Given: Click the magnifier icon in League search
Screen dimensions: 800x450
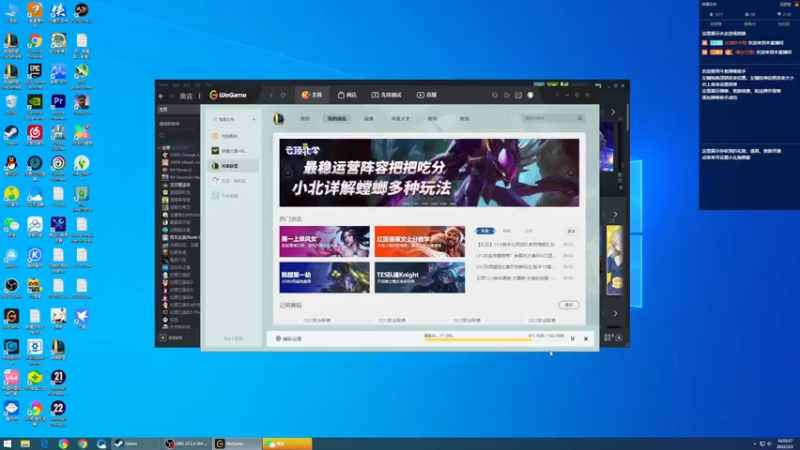Looking at the screenshot, I should (580, 118).
